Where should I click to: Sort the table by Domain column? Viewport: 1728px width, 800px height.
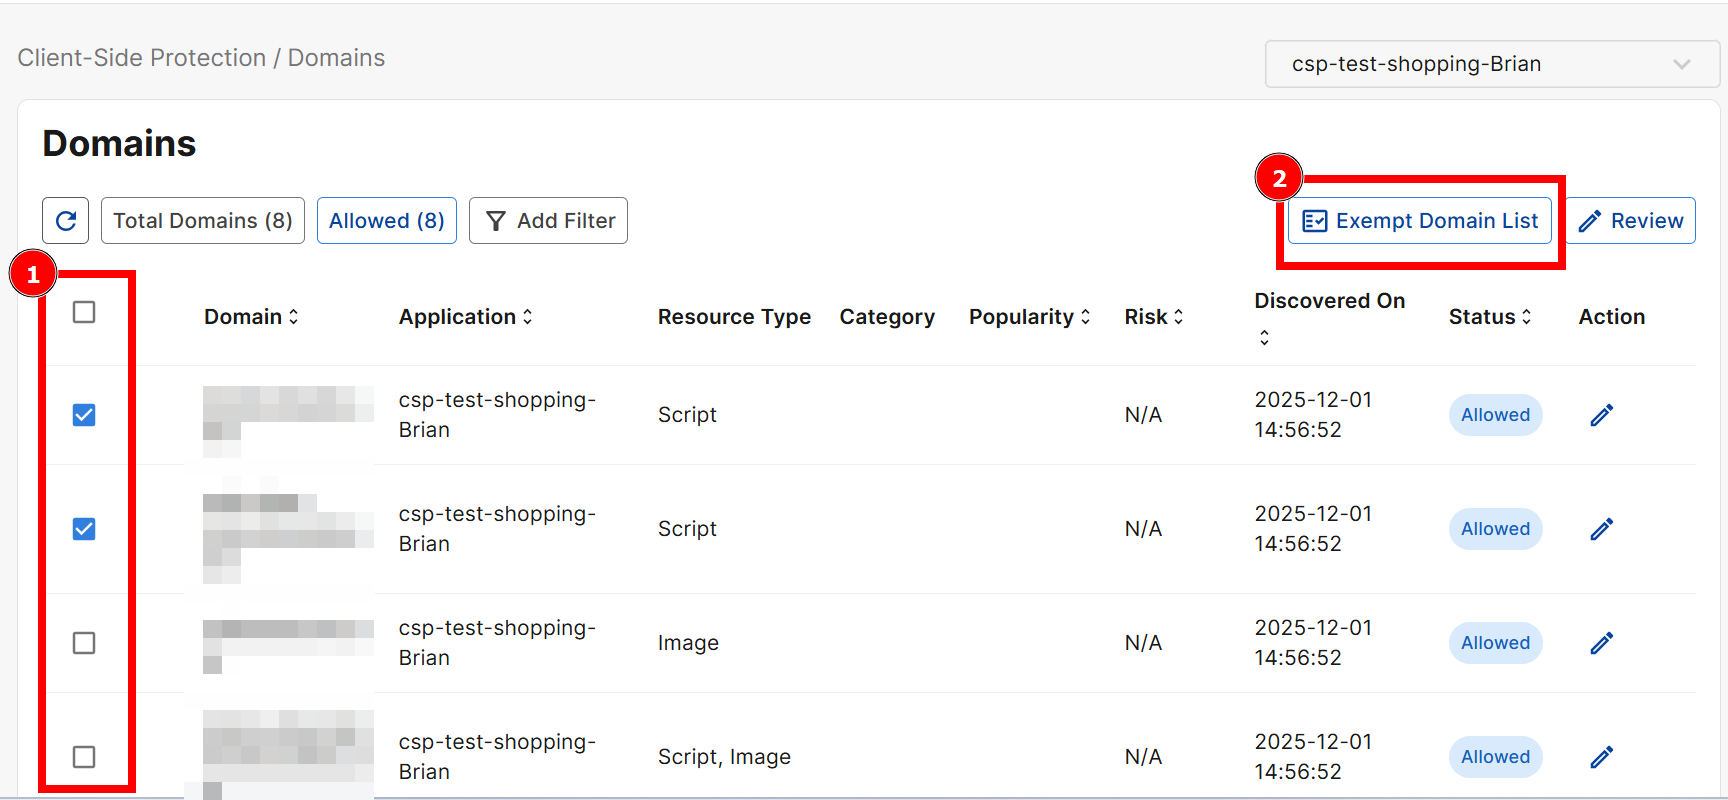251,317
